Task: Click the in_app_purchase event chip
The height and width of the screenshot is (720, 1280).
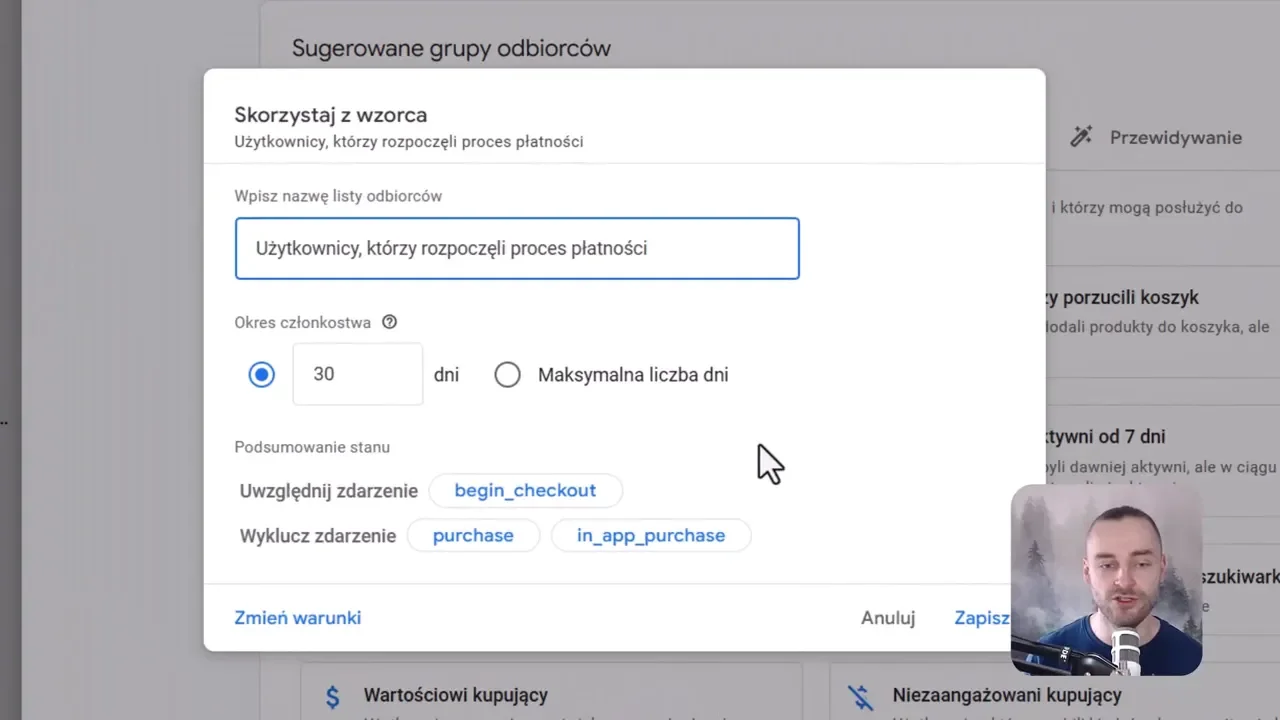Action: [x=651, y=535]
